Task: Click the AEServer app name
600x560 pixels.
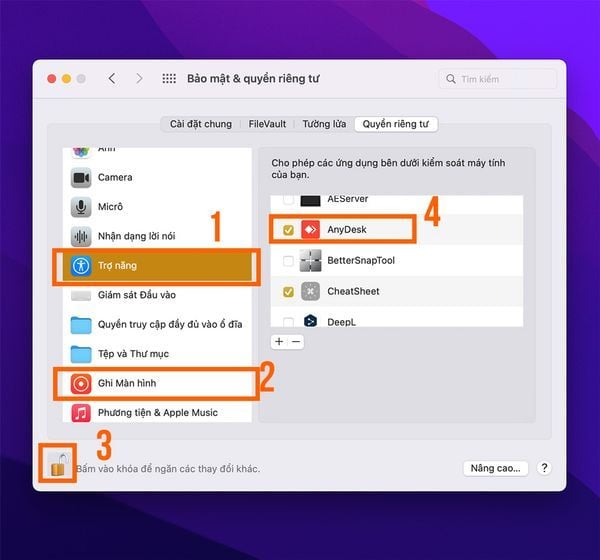Action: (x=347, y=199)
